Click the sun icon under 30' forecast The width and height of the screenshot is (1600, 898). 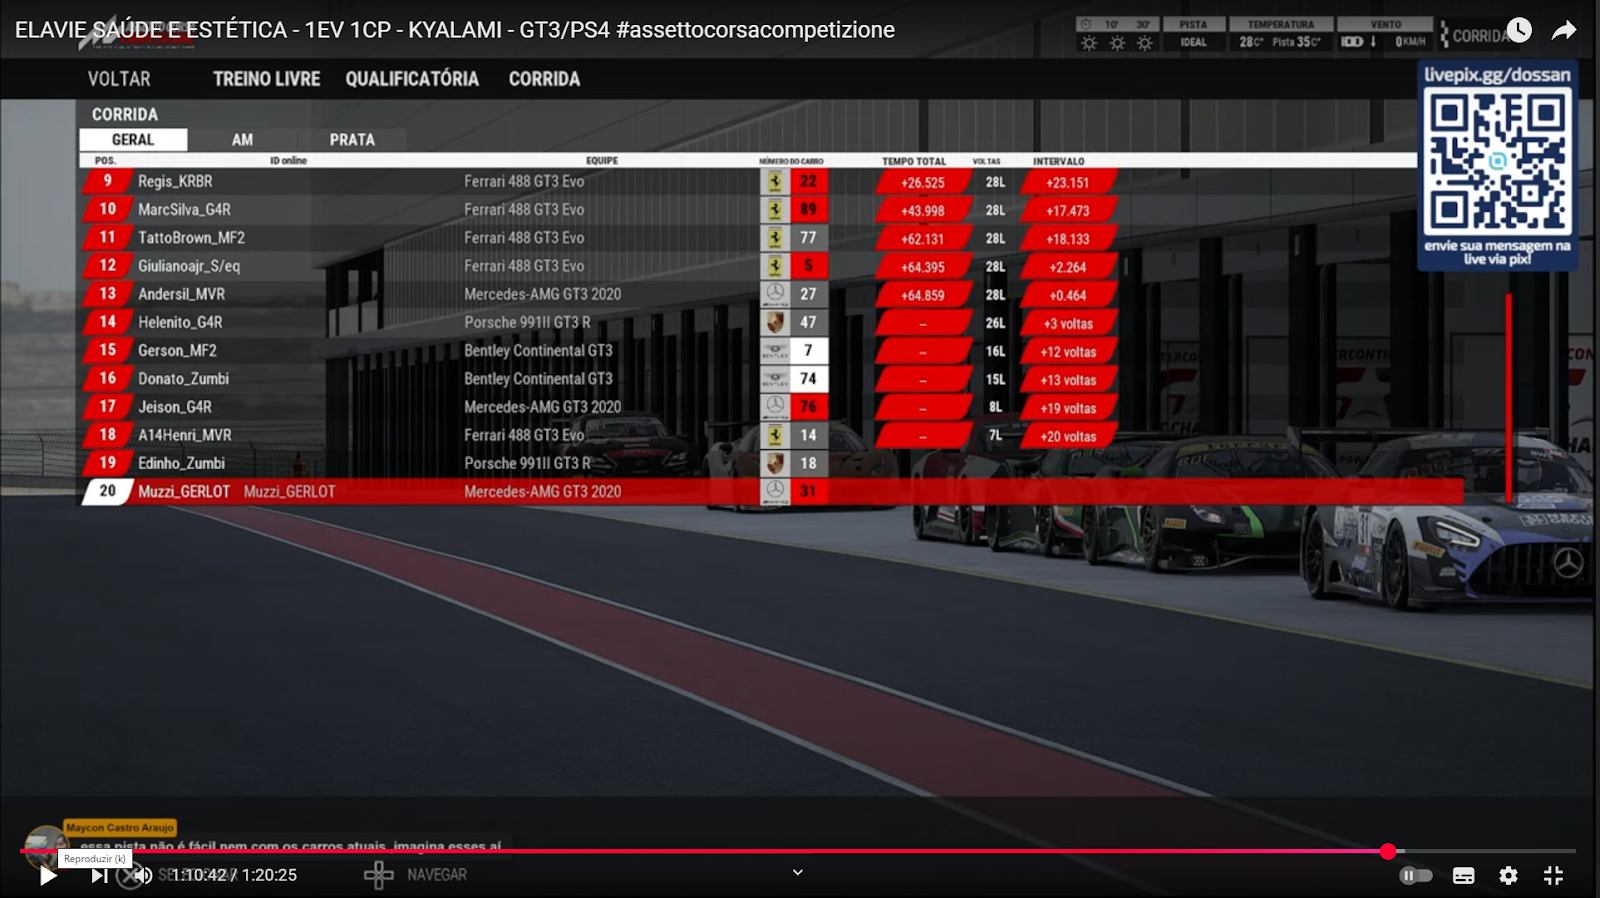point(1145,43)
